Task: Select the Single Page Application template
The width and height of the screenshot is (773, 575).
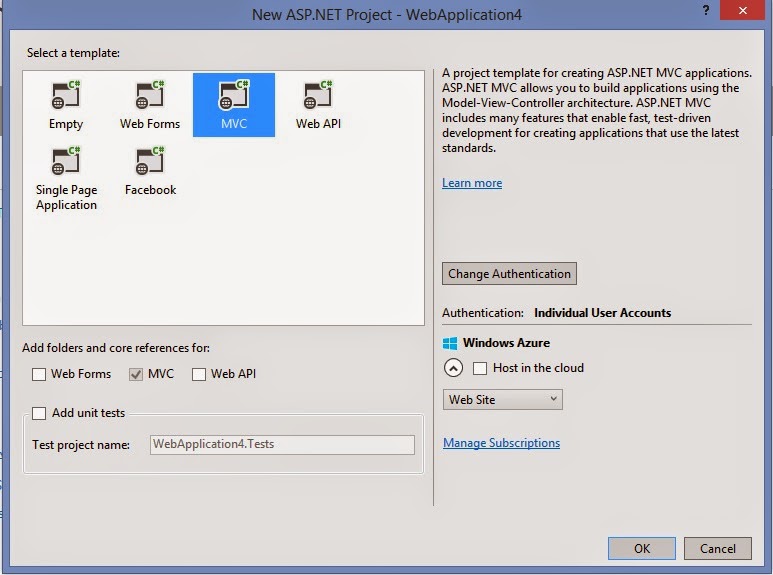Action: pos(66,179)
